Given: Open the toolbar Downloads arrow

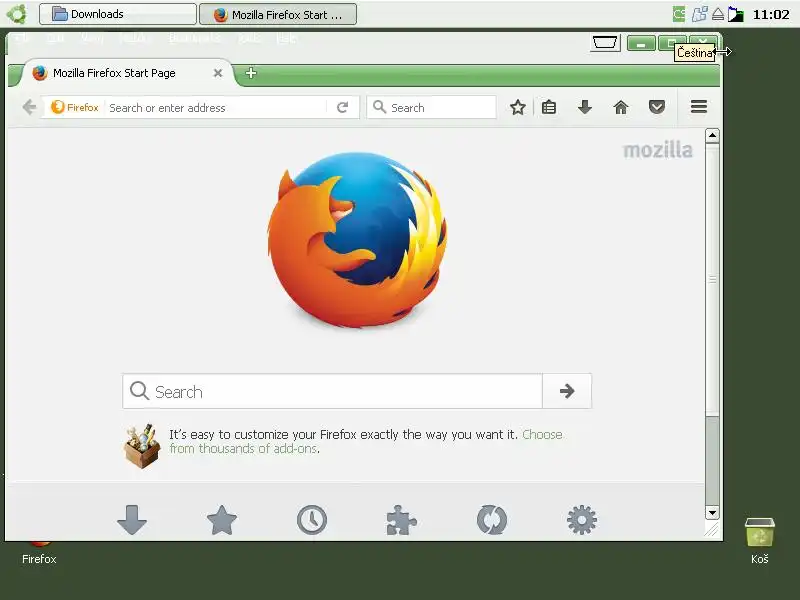Looking at the screenshot, I should tap(585, 107).
